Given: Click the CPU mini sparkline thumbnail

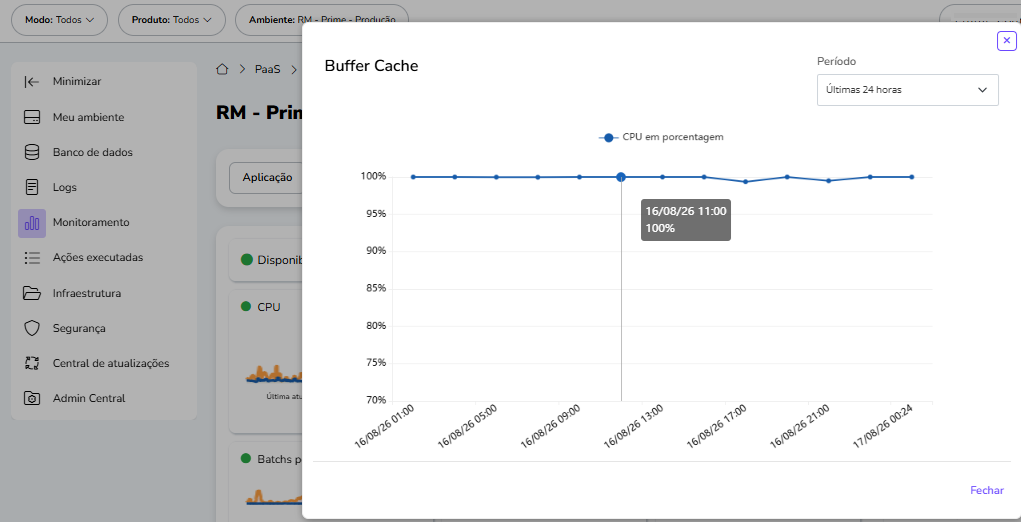Looking at the screenshot, I should (275, 374).
